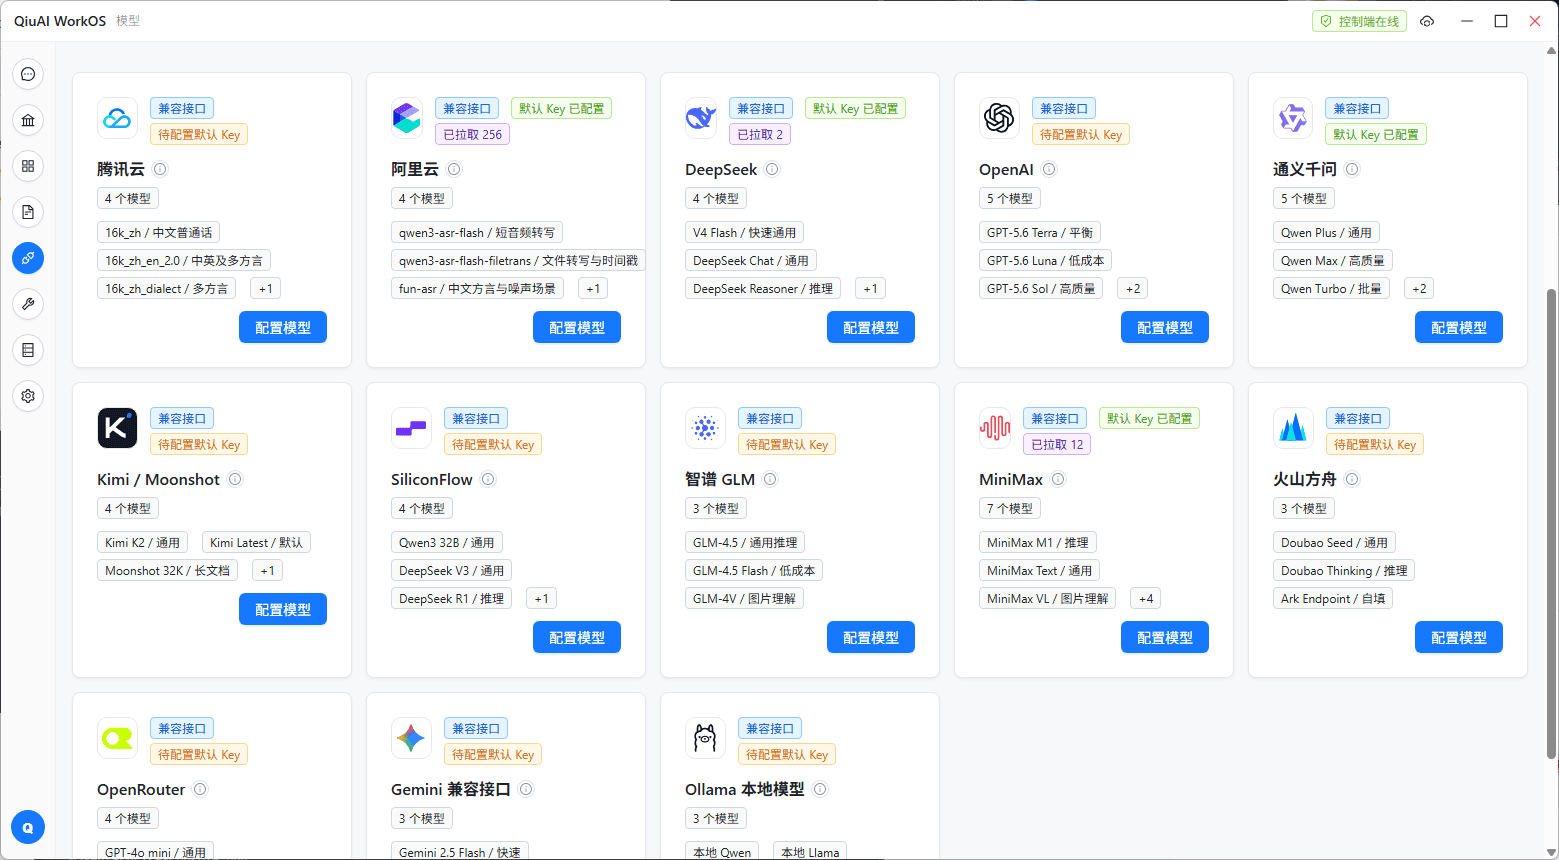
Task: Open the server rack sidebar icon
Action: (28, 350)
